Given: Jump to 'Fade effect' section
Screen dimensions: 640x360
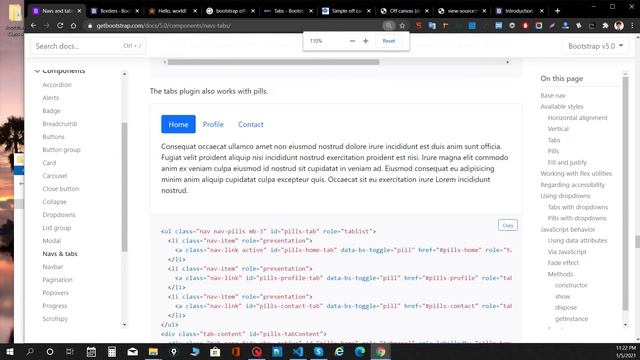Looking at the screenshot, I should (x=563, y=263).
